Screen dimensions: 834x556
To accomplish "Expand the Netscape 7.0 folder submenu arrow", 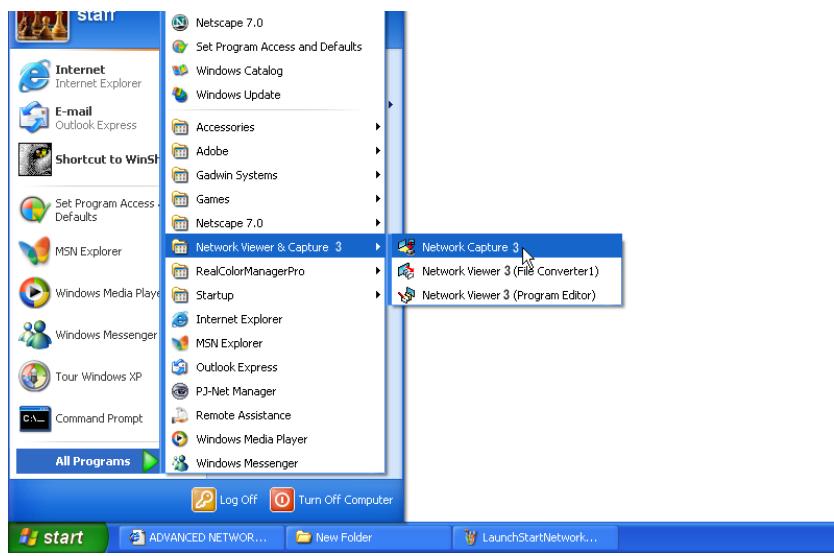I will (378, 222).
